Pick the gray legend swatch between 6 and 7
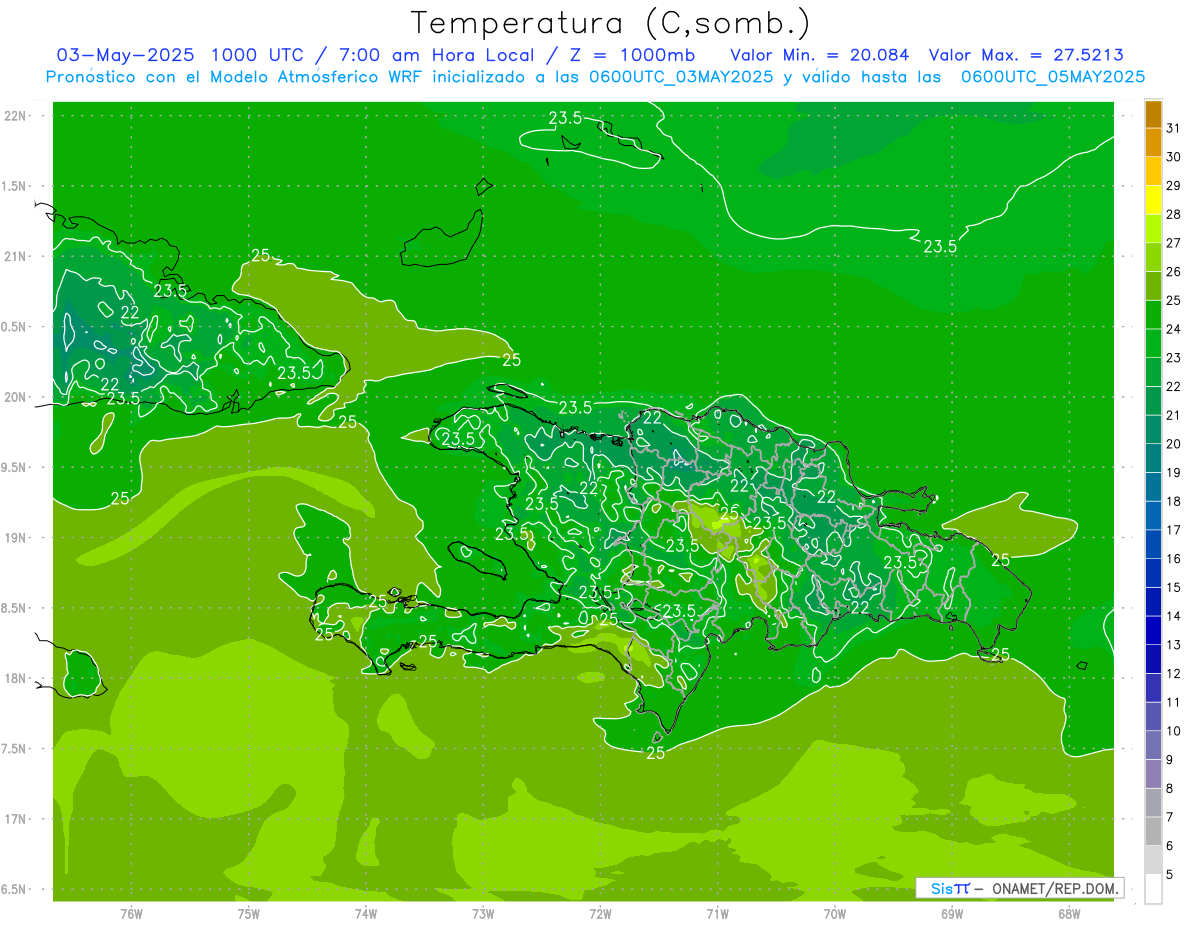 [1153, 831]
